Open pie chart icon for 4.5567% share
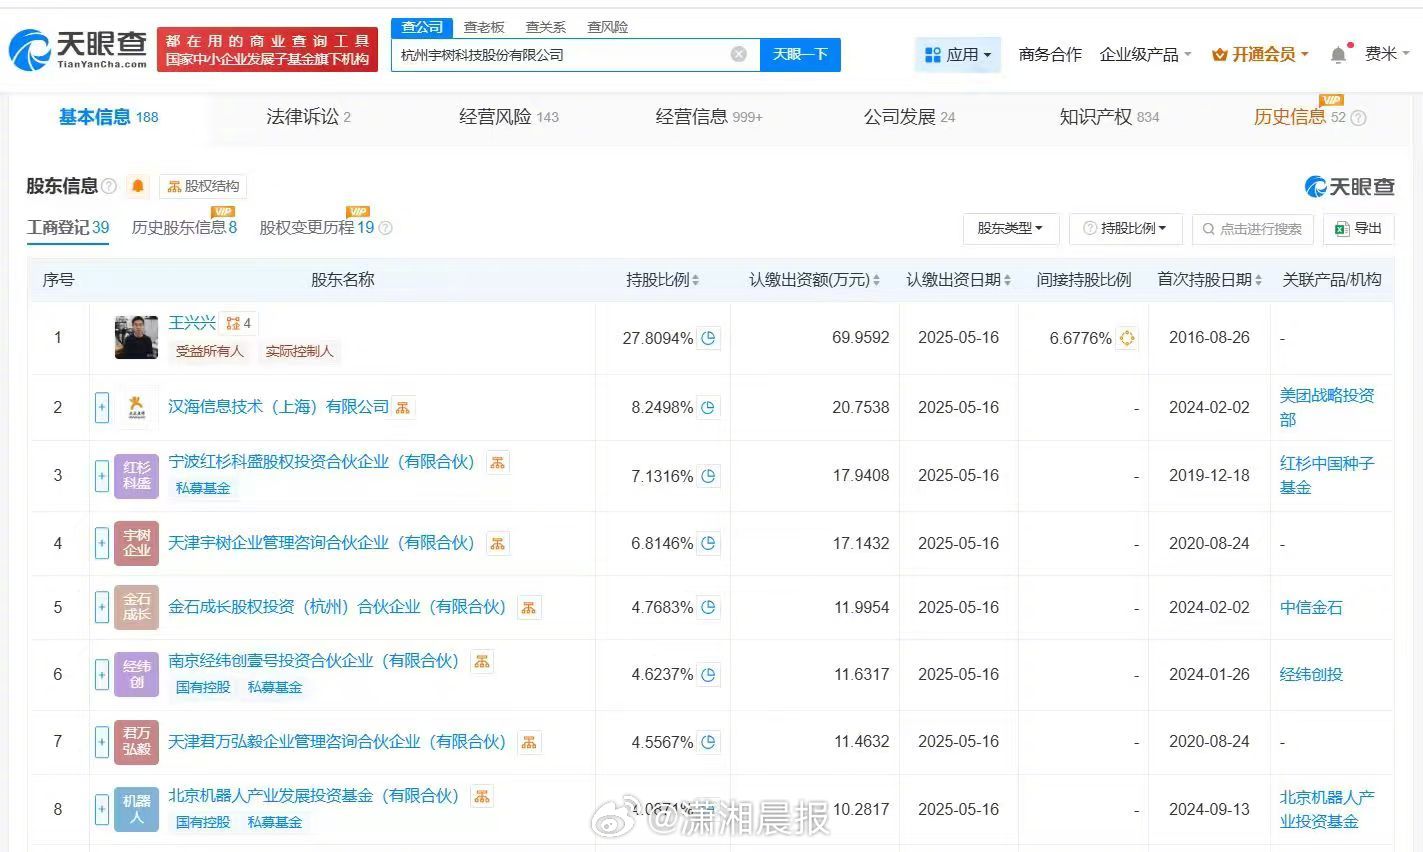 click(x=709, y=742)
